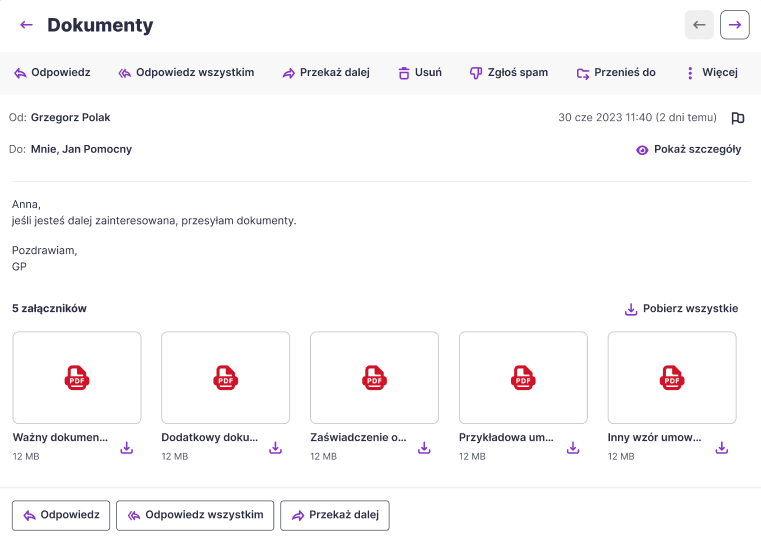Click Odpowiedz in the top toolbar
Image resolution: width=761 pixels, height=538 pixels.
52,73
